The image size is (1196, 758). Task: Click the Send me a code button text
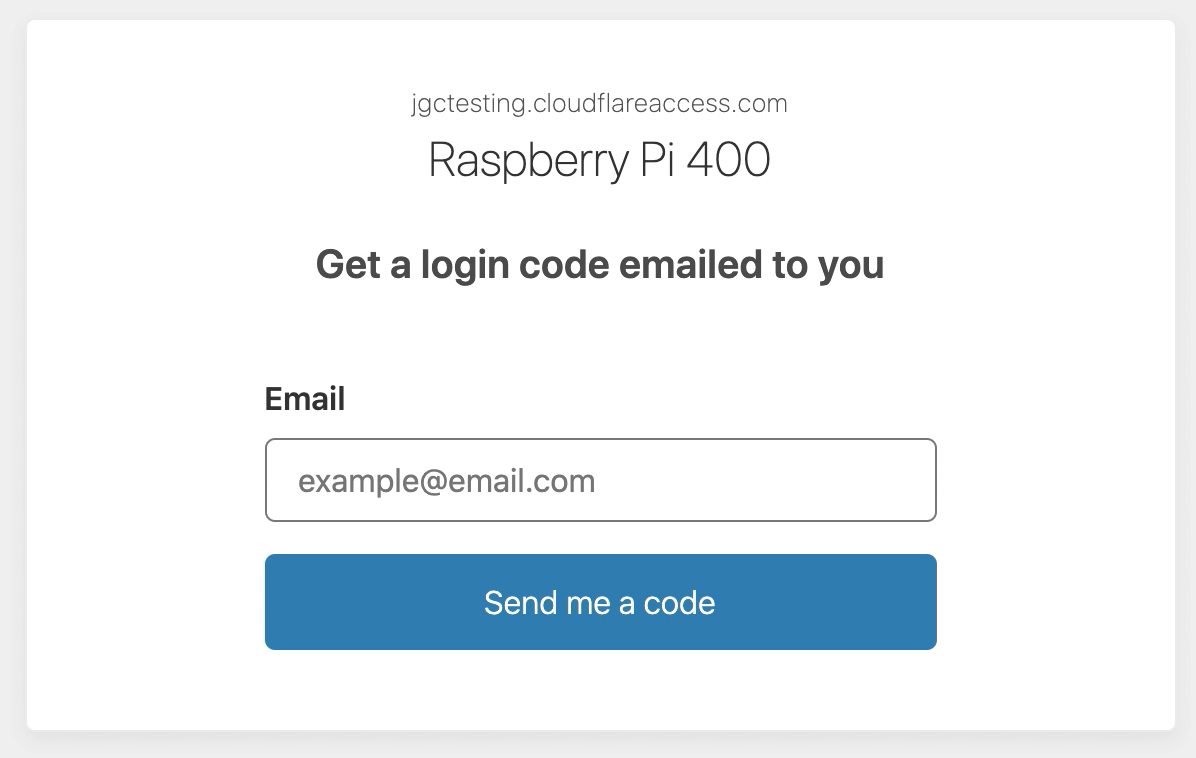coord(599,603)
